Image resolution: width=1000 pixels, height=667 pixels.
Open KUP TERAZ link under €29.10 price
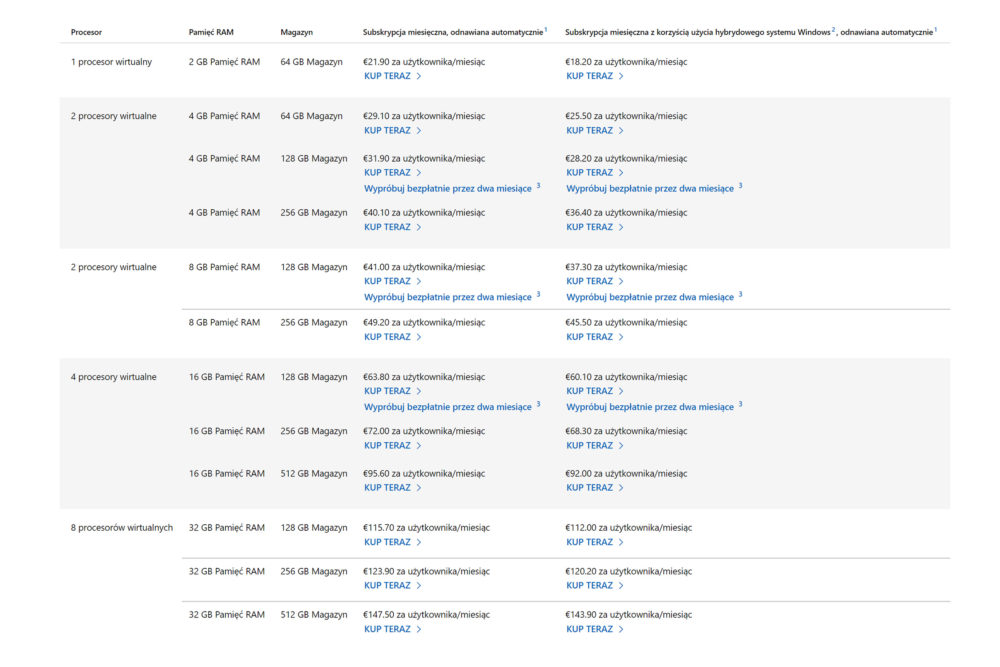[388, 130]
